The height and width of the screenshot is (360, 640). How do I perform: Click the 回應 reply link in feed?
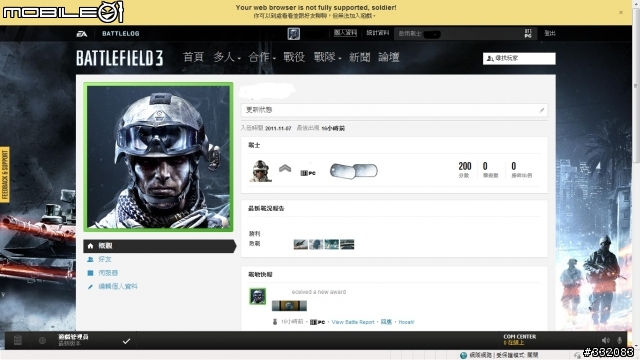pyautogui.click(x=386, y=322)
